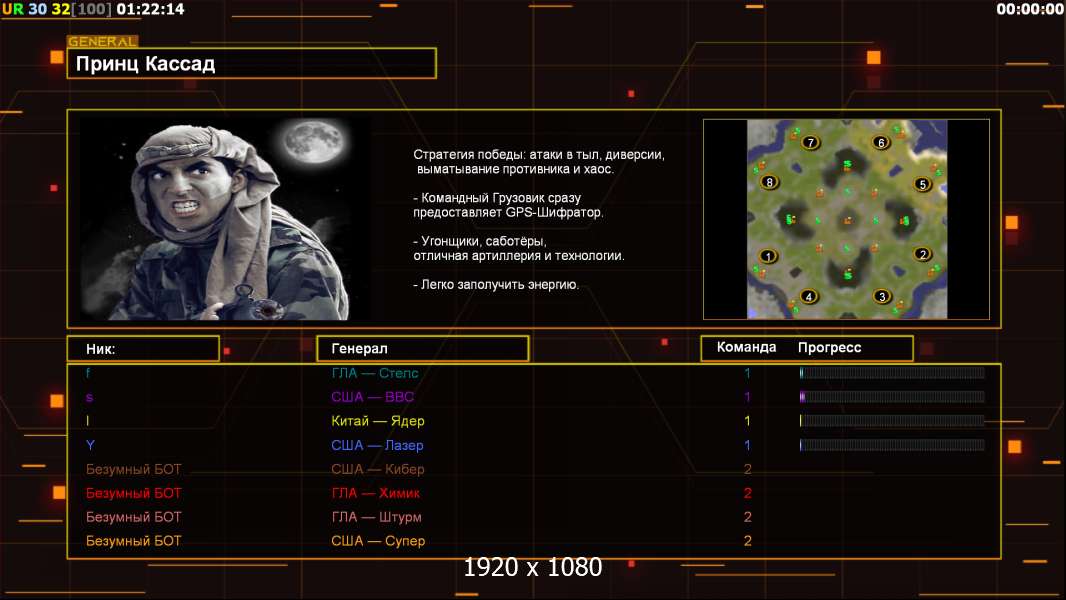Click the "Ник:" column header
Image resolution: width=1066 pixels, height=600 pixels.
143,348
